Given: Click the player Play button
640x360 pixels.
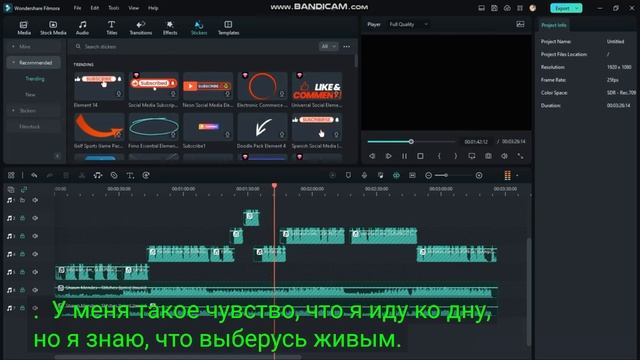Looking at the screenshot, I should pos(388,156).
